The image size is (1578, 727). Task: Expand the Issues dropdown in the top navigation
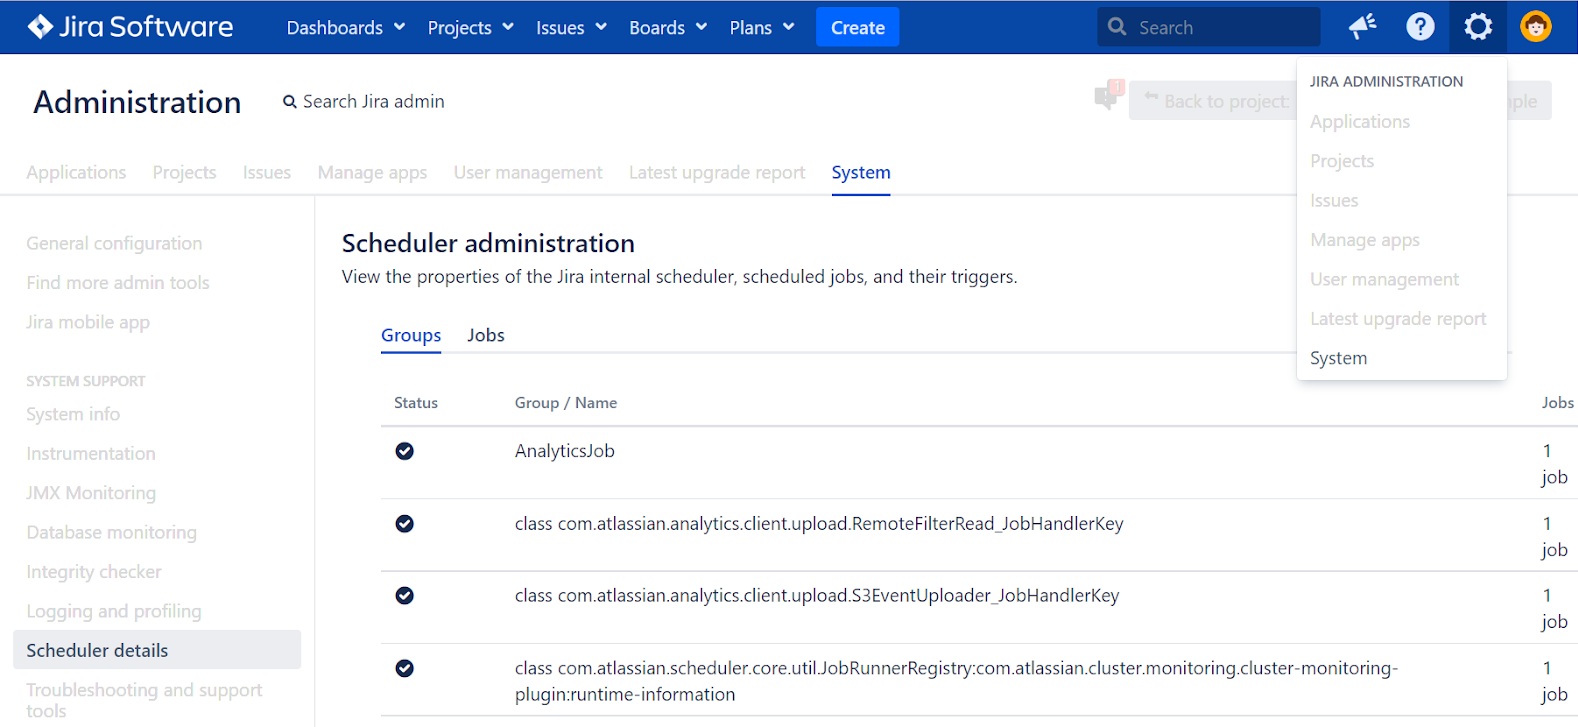571,27
